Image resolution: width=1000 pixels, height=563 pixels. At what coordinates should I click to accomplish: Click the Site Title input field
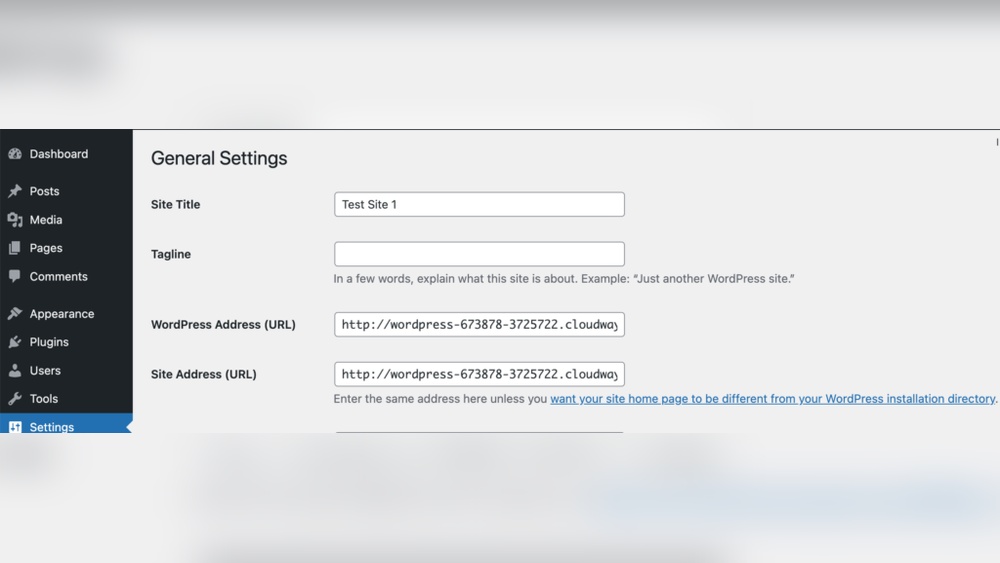tap(479, 204)
